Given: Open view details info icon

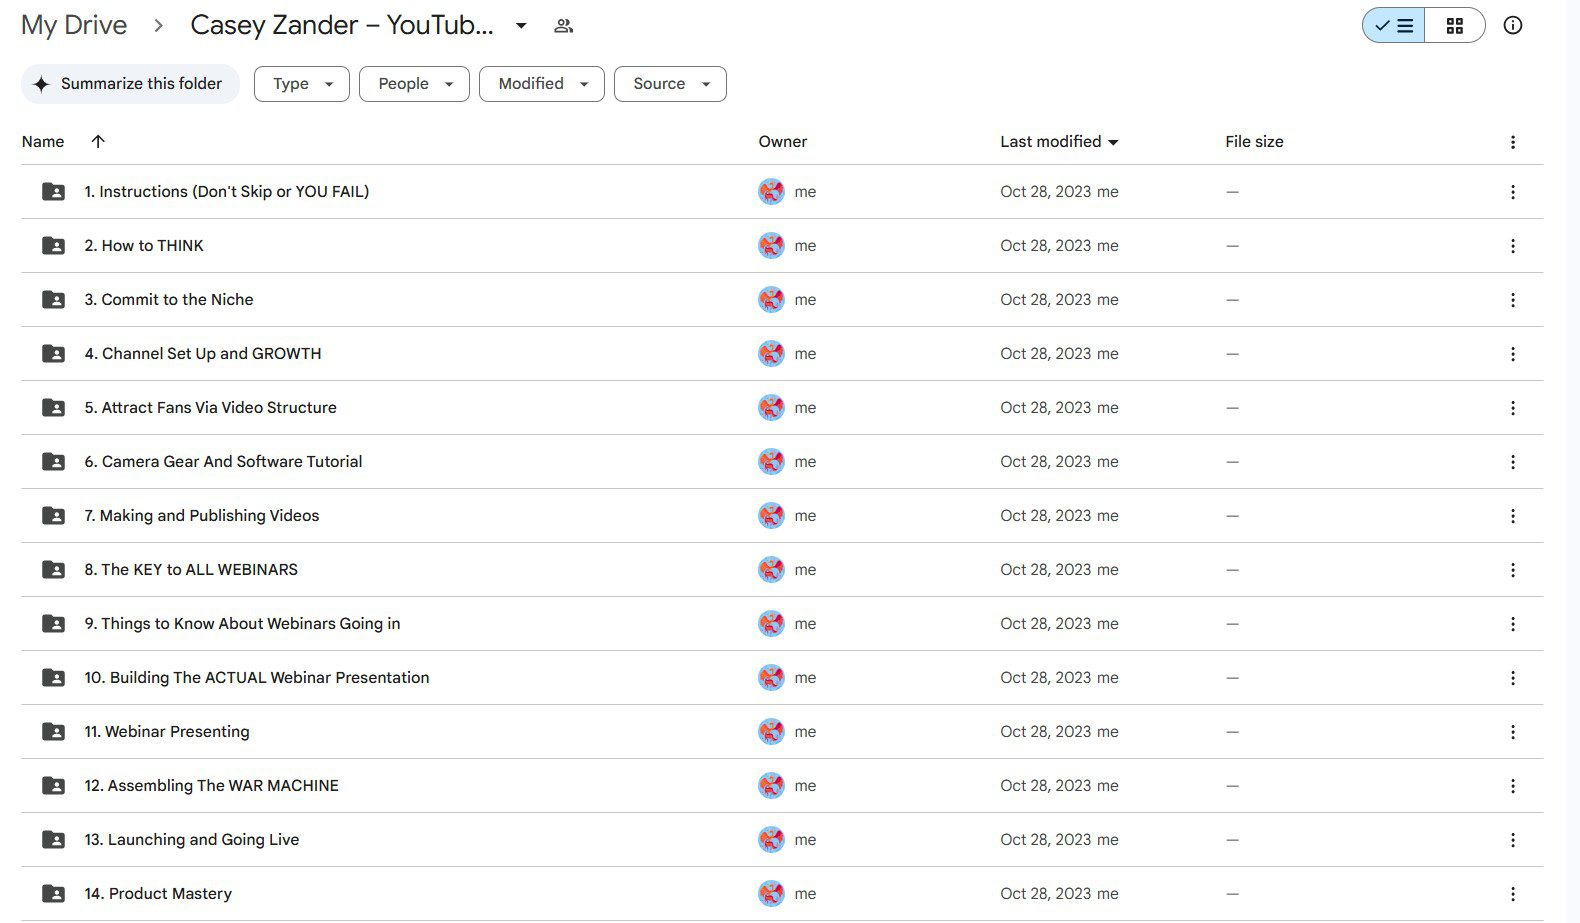Looking at the screenshot, I should tap(1513, 26).
